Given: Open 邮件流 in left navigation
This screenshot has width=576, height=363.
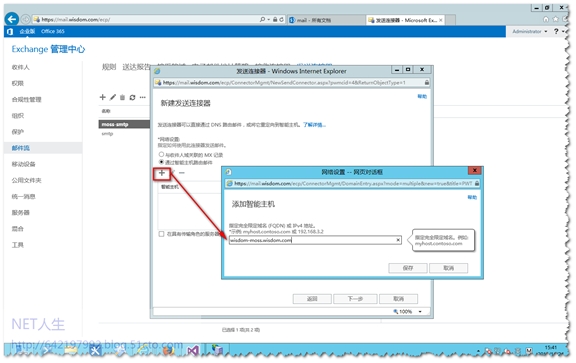Looking at the screenshot, I should [x=20, y=148].
